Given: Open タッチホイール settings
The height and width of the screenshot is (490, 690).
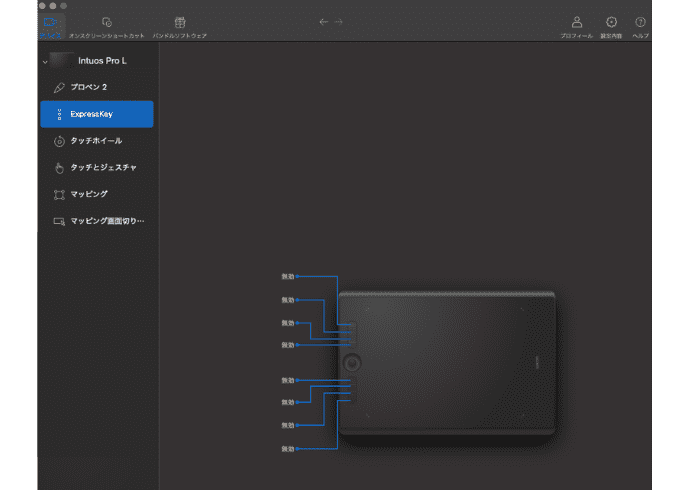Looking at the screenshot, I should click(x=96, y=141).
